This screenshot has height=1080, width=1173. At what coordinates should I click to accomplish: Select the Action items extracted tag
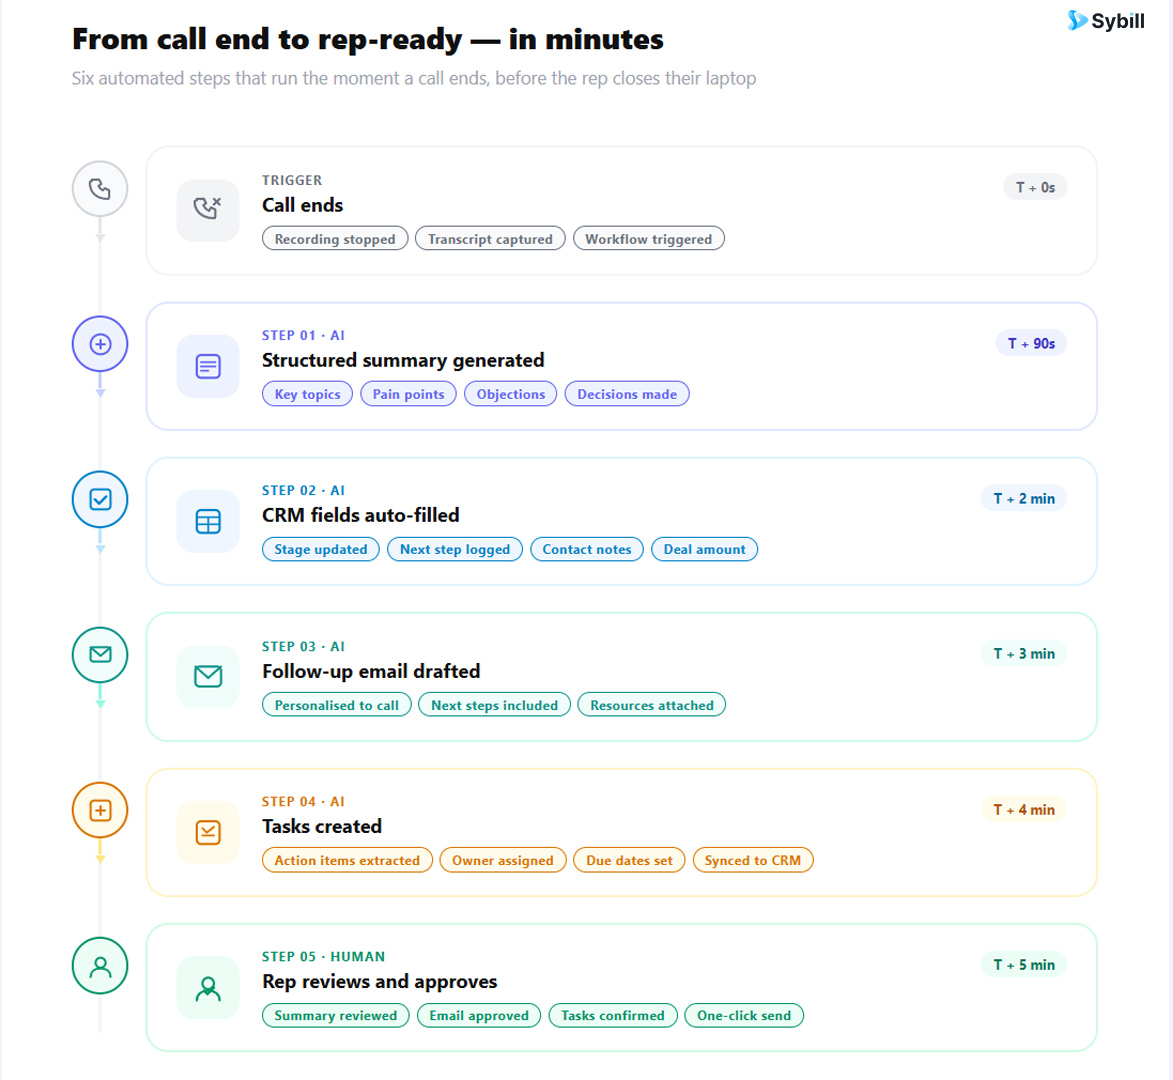[347, 860]
